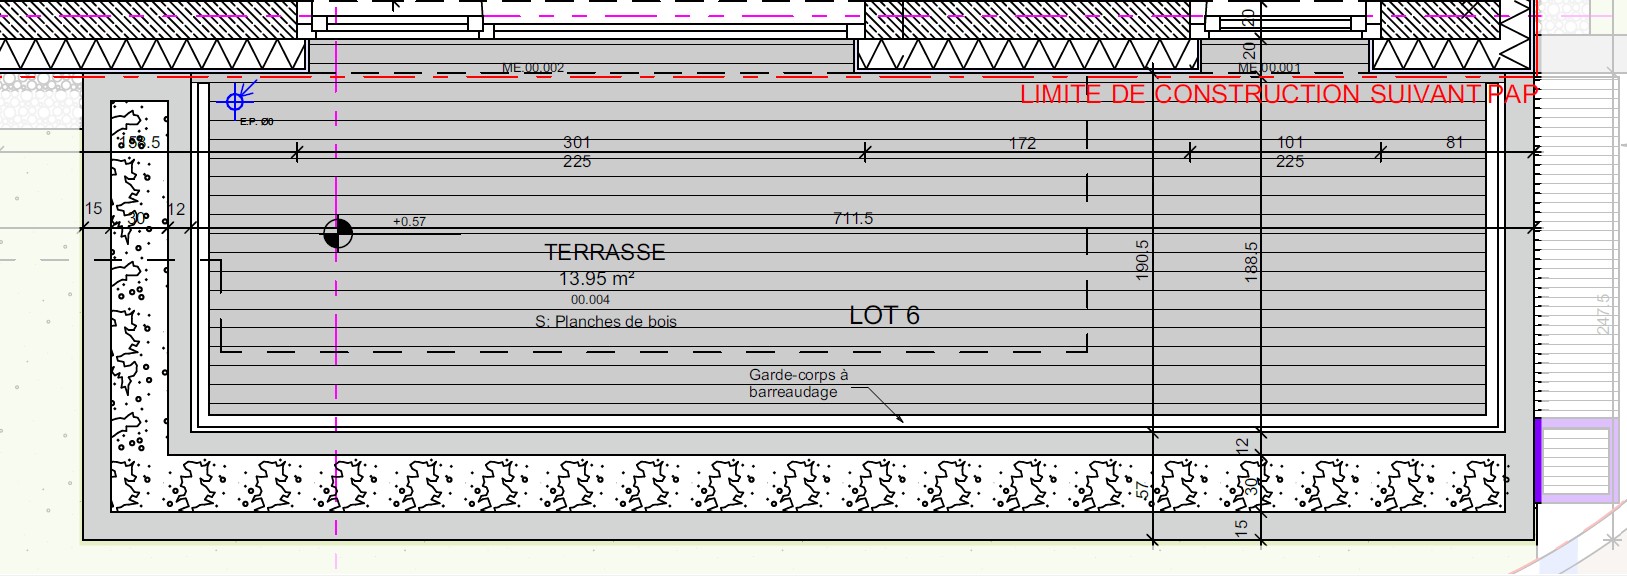This screenshot has height=576, width=1627.
Task: Select the quartered-circle level marker
Action: tap(338, 233)
